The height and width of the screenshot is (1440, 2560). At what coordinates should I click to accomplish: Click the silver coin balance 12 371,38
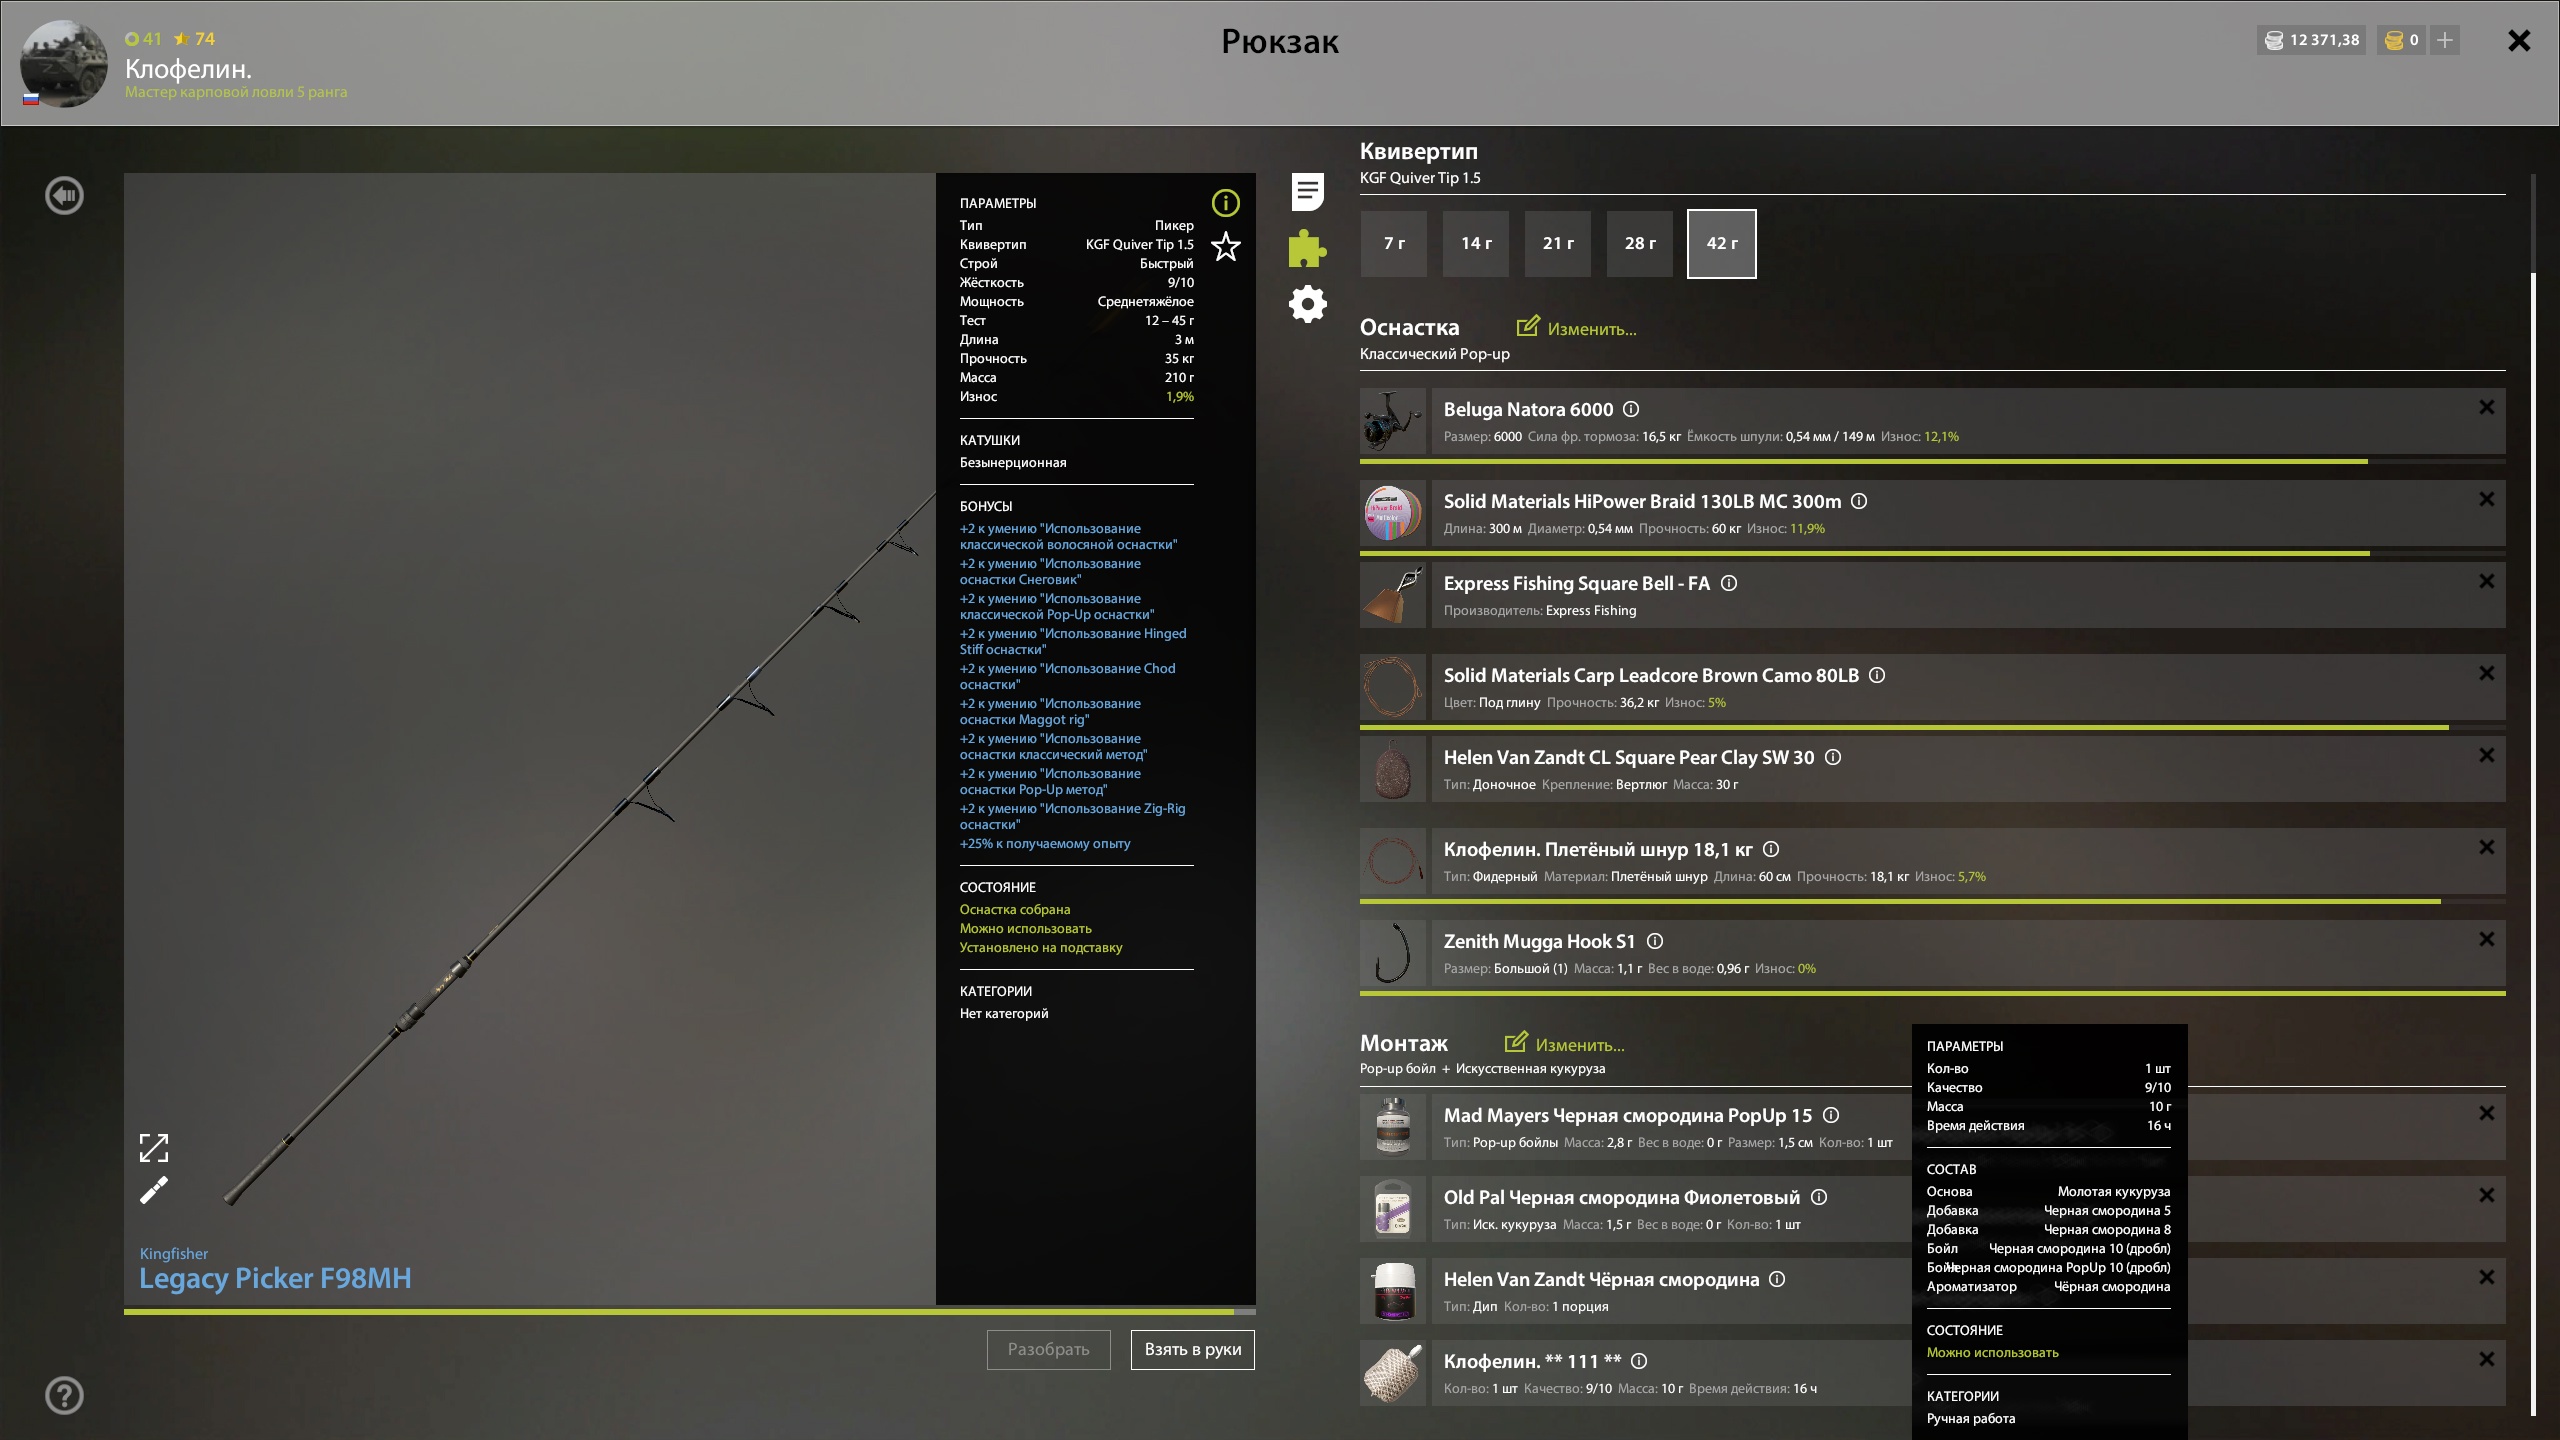2311,41
